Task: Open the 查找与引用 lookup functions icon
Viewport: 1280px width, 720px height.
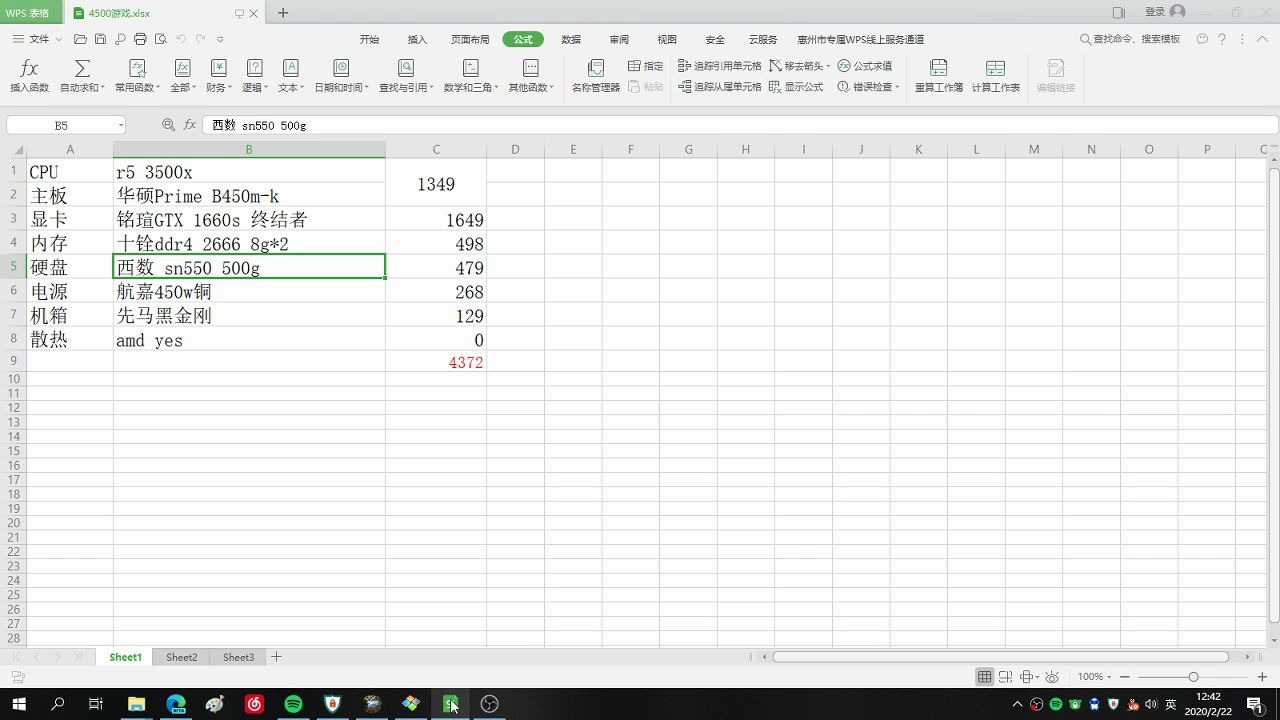Action: pos(406,68)
